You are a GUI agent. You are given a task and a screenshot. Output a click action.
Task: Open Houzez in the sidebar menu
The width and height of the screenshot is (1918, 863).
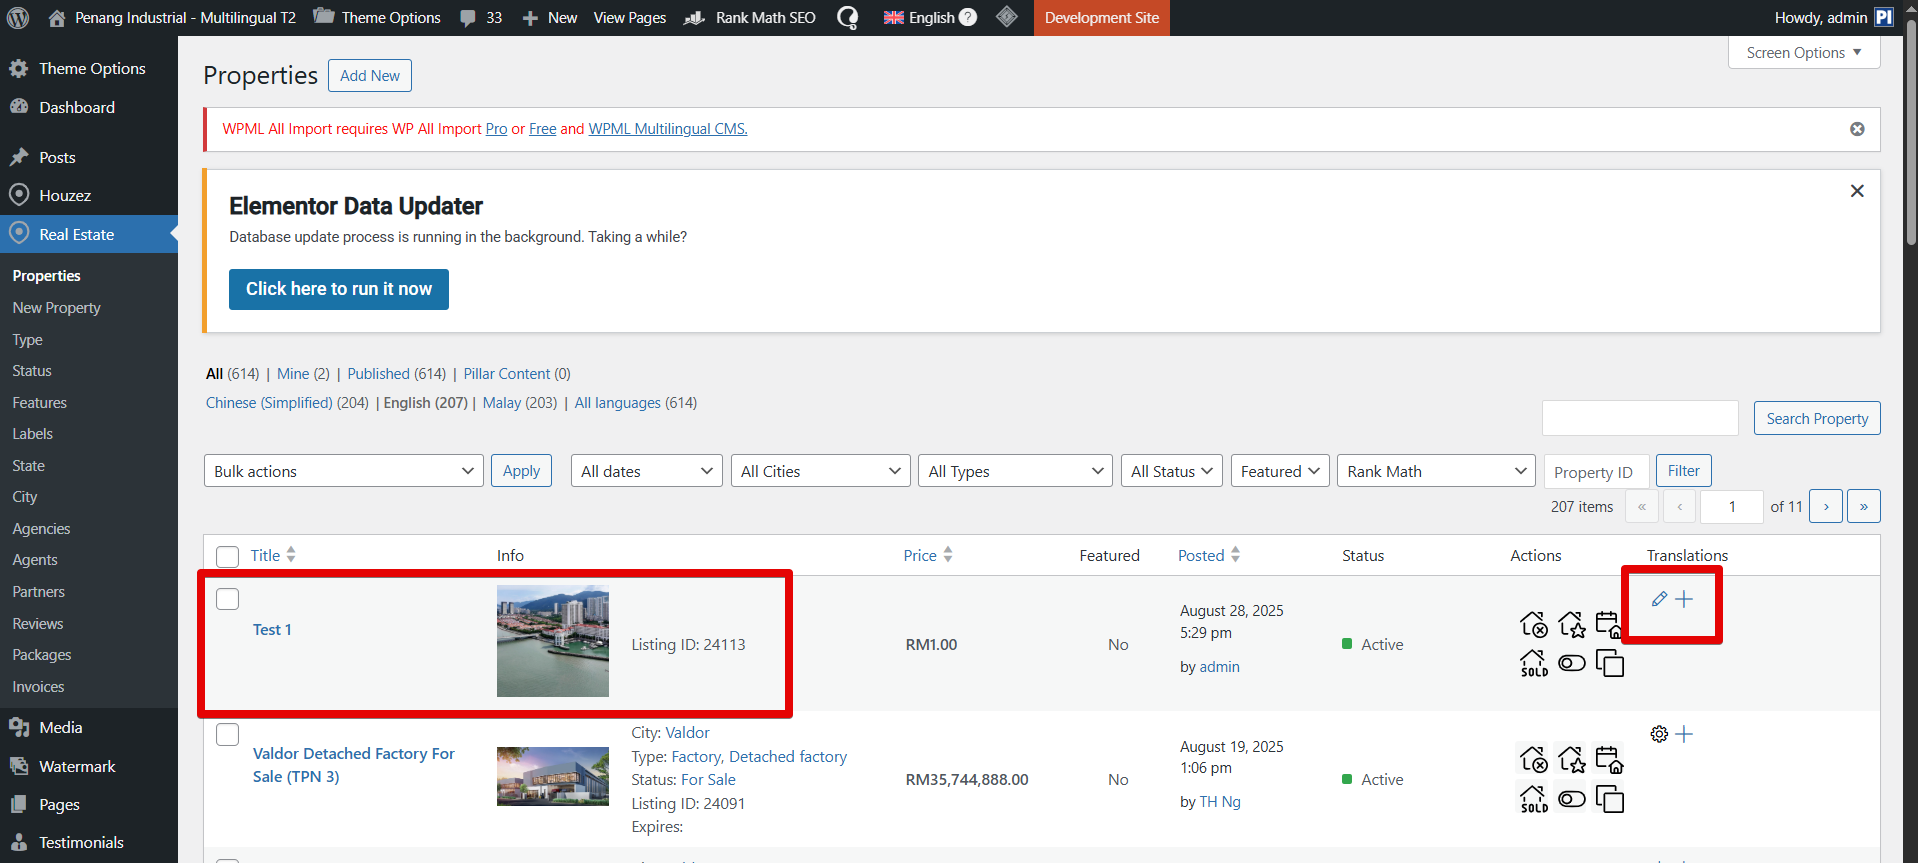click(x=65, y=196)
